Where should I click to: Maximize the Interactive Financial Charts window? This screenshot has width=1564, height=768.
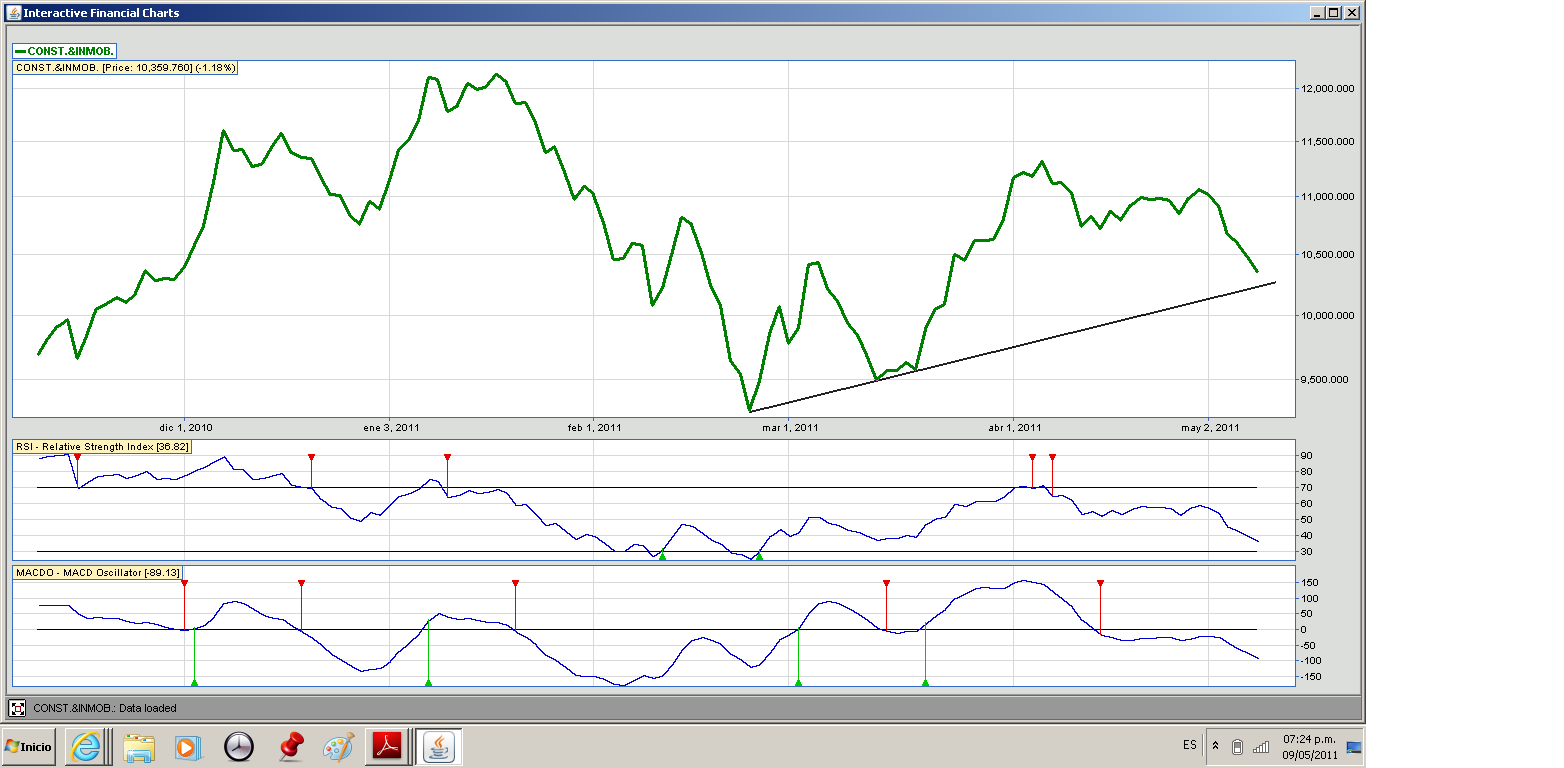1334,13
